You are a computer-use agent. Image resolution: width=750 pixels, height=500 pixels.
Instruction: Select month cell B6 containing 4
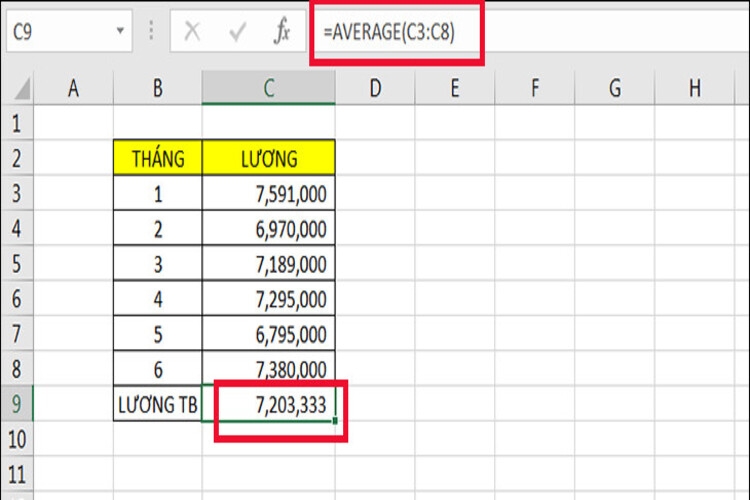point(158,299)
